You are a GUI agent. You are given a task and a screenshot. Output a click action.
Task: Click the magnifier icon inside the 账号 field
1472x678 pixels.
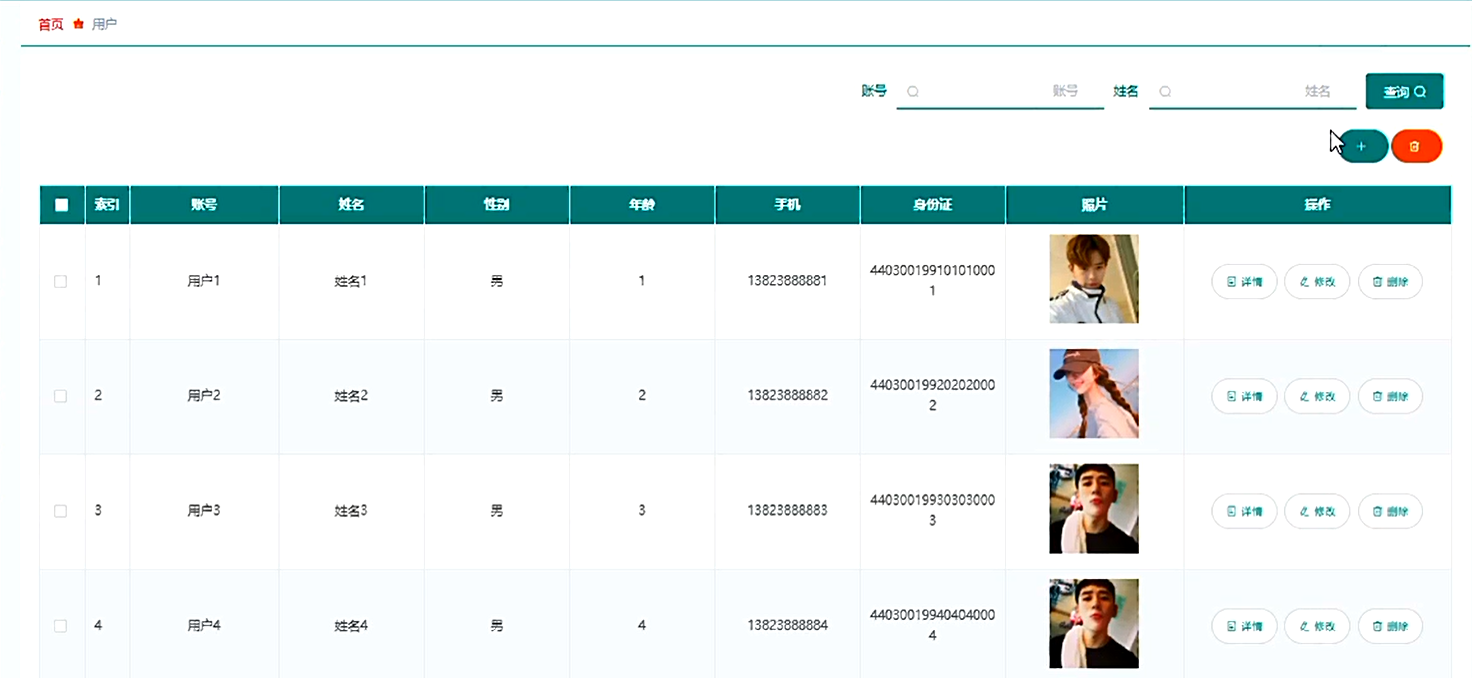pos(912,91)
